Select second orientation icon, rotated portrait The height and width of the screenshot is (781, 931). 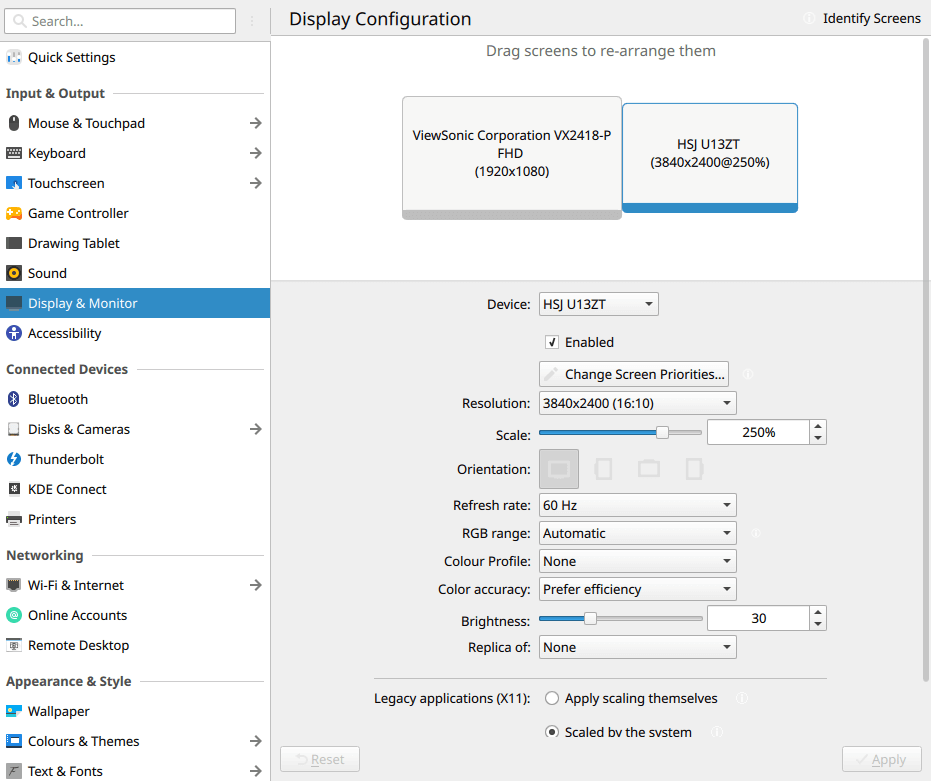coord(603,469)
